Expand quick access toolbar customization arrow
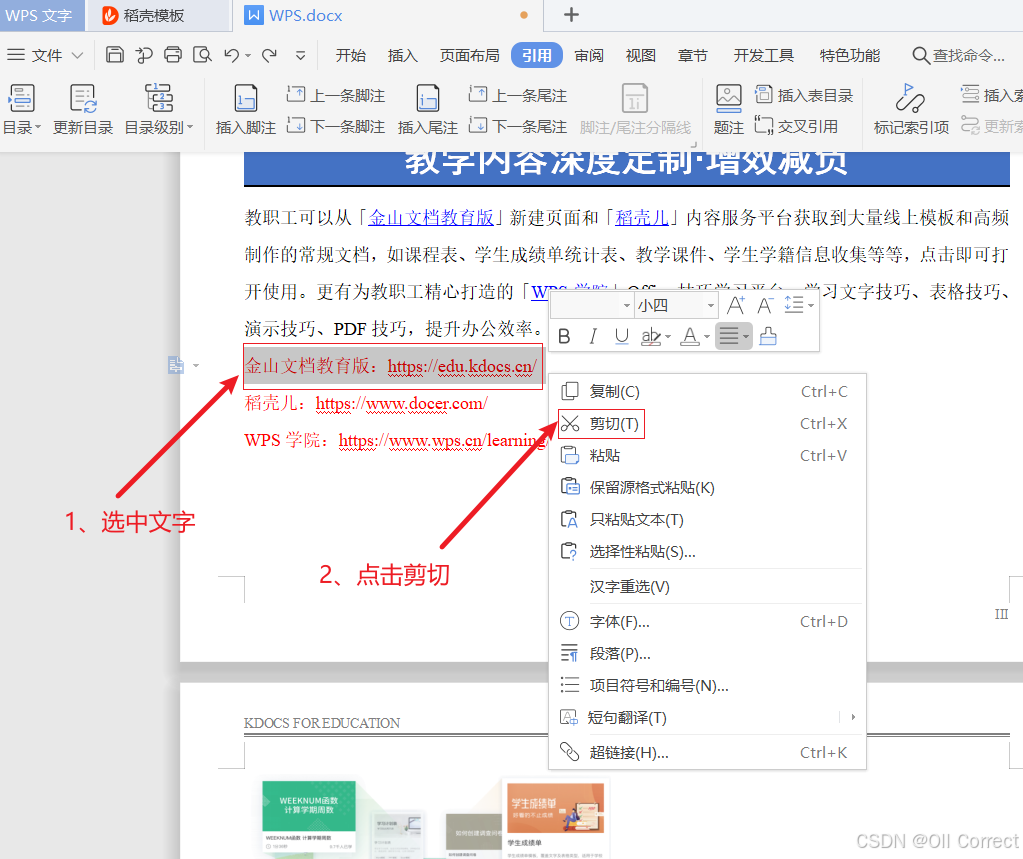Viewport: 1023px width, 859px height. click(x=300, y=55)
